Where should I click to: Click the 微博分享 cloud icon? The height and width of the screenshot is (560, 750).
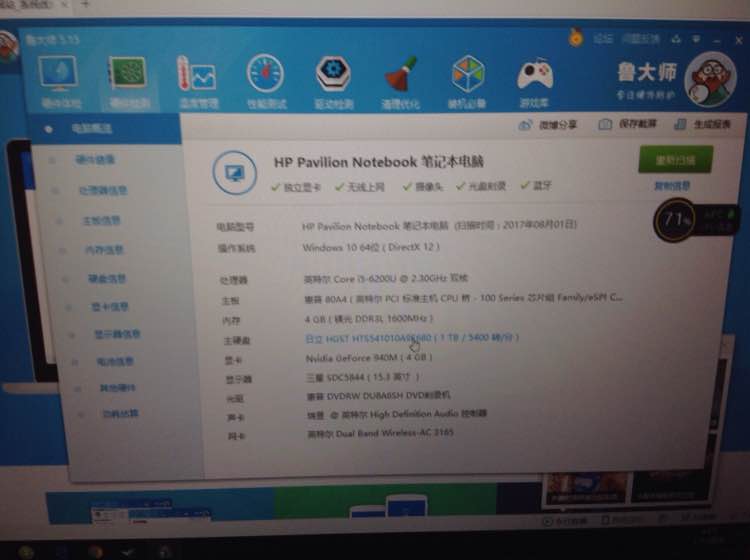tap(525, 125)
